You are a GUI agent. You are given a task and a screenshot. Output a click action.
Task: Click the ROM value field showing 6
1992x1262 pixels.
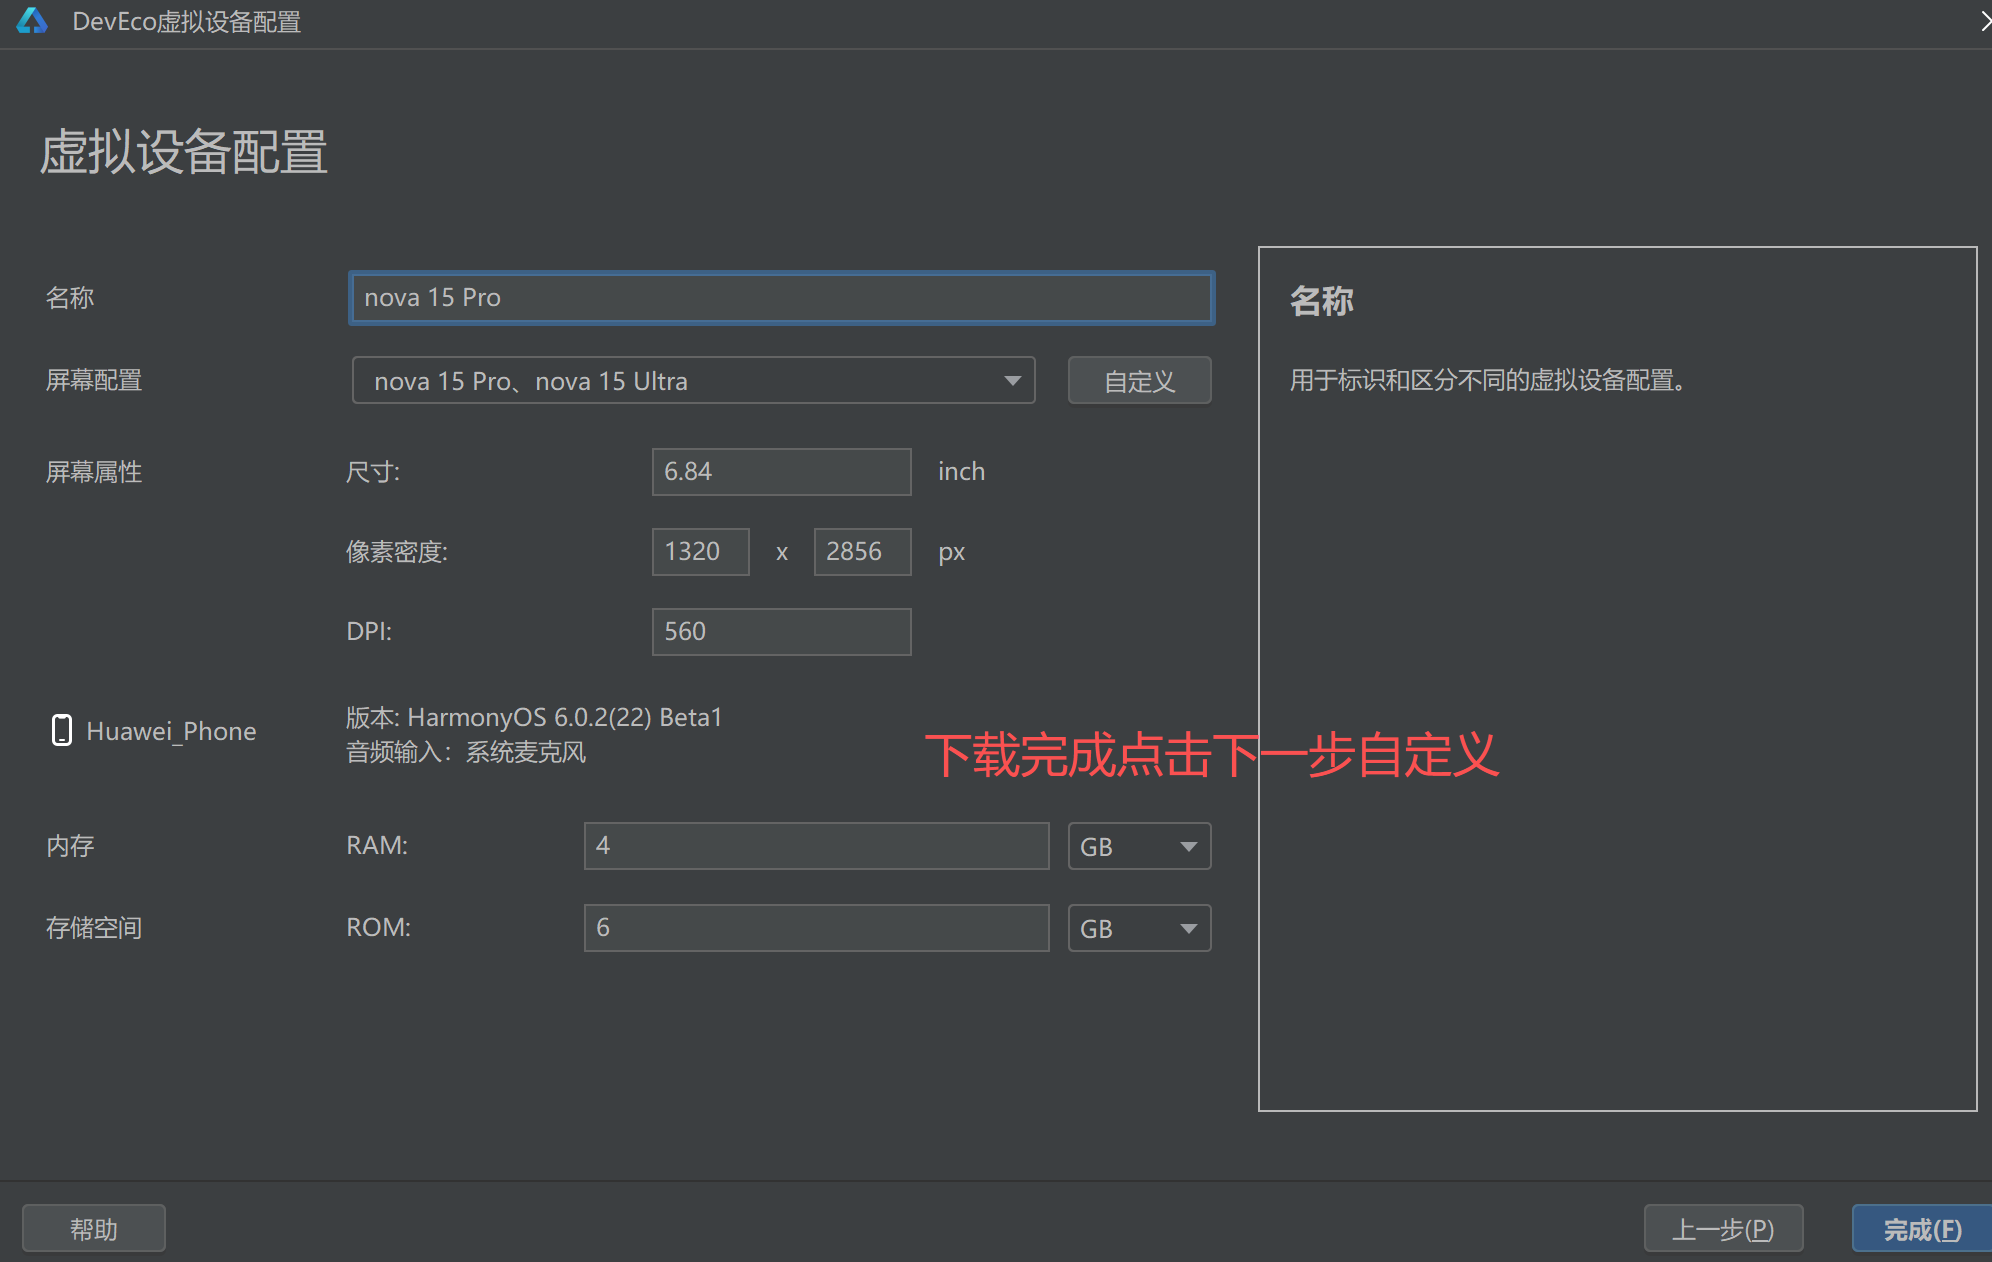[816, 928]
